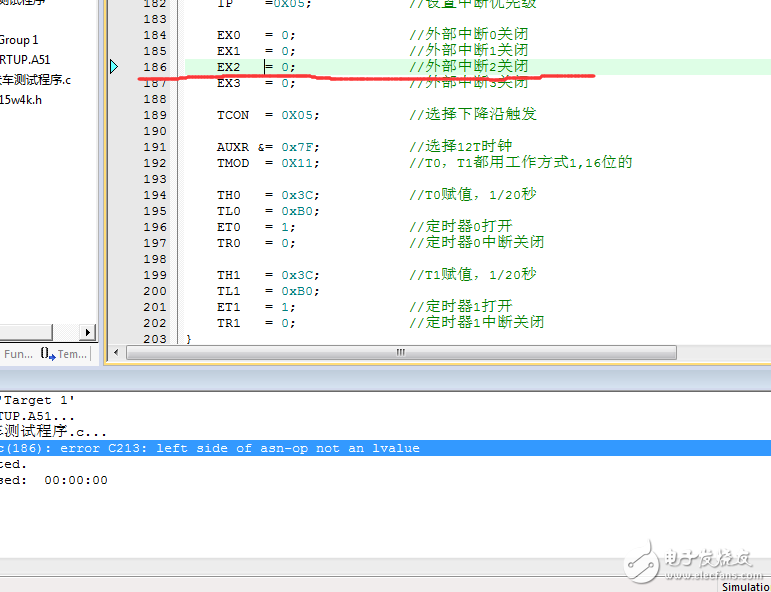Click the comment 定时器1打开
Screen dimensions: 771x592
pos(461,306)
